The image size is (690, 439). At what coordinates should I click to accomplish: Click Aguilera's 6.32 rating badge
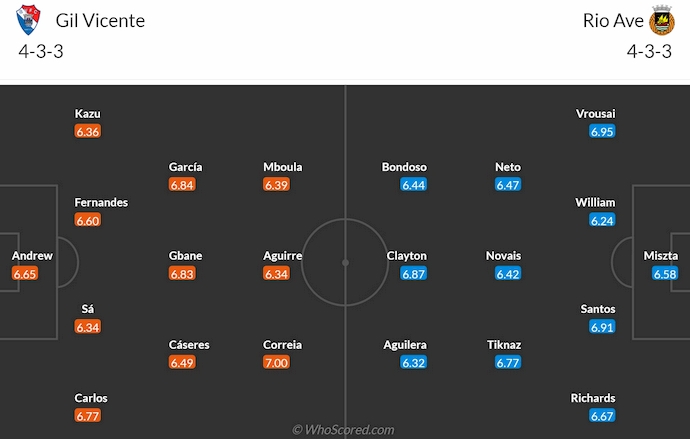point(413,362)
